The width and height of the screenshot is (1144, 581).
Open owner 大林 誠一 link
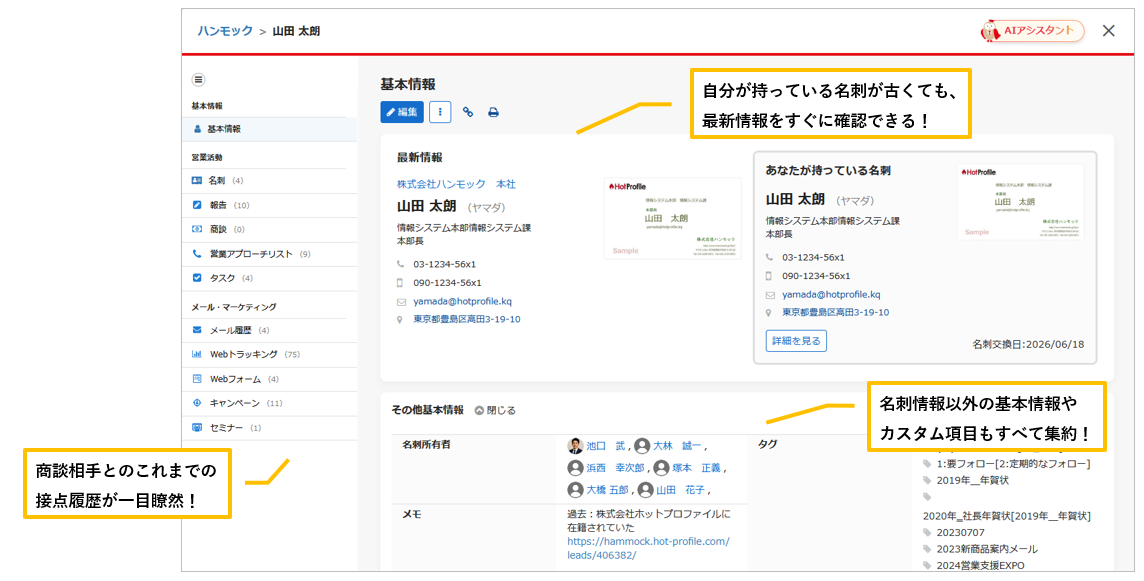click(677, 446)
